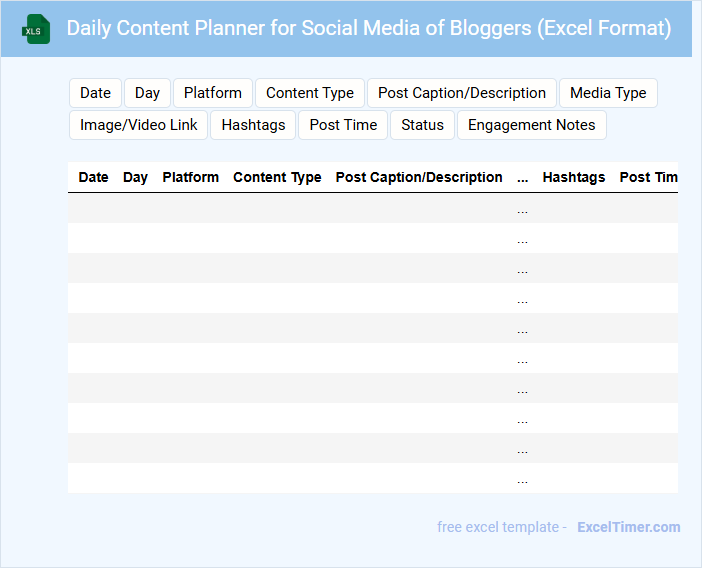Select the Date tag button
702x568 pixels.
[95, 93]
